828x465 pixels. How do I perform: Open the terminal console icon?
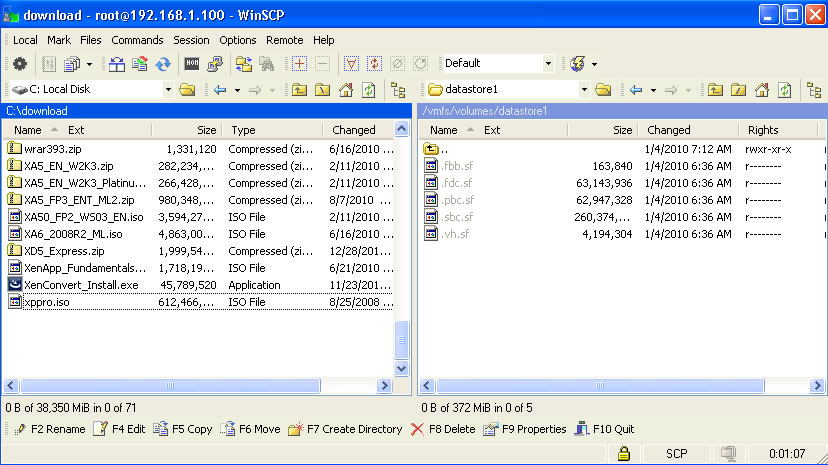(192, 64)
